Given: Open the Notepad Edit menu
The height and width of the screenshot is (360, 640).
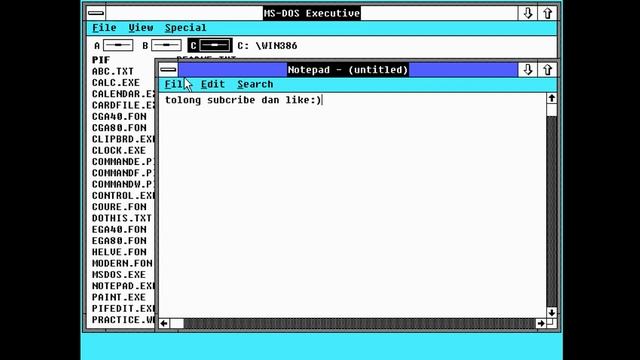Looking at the screenshot, I should point(213,84).
